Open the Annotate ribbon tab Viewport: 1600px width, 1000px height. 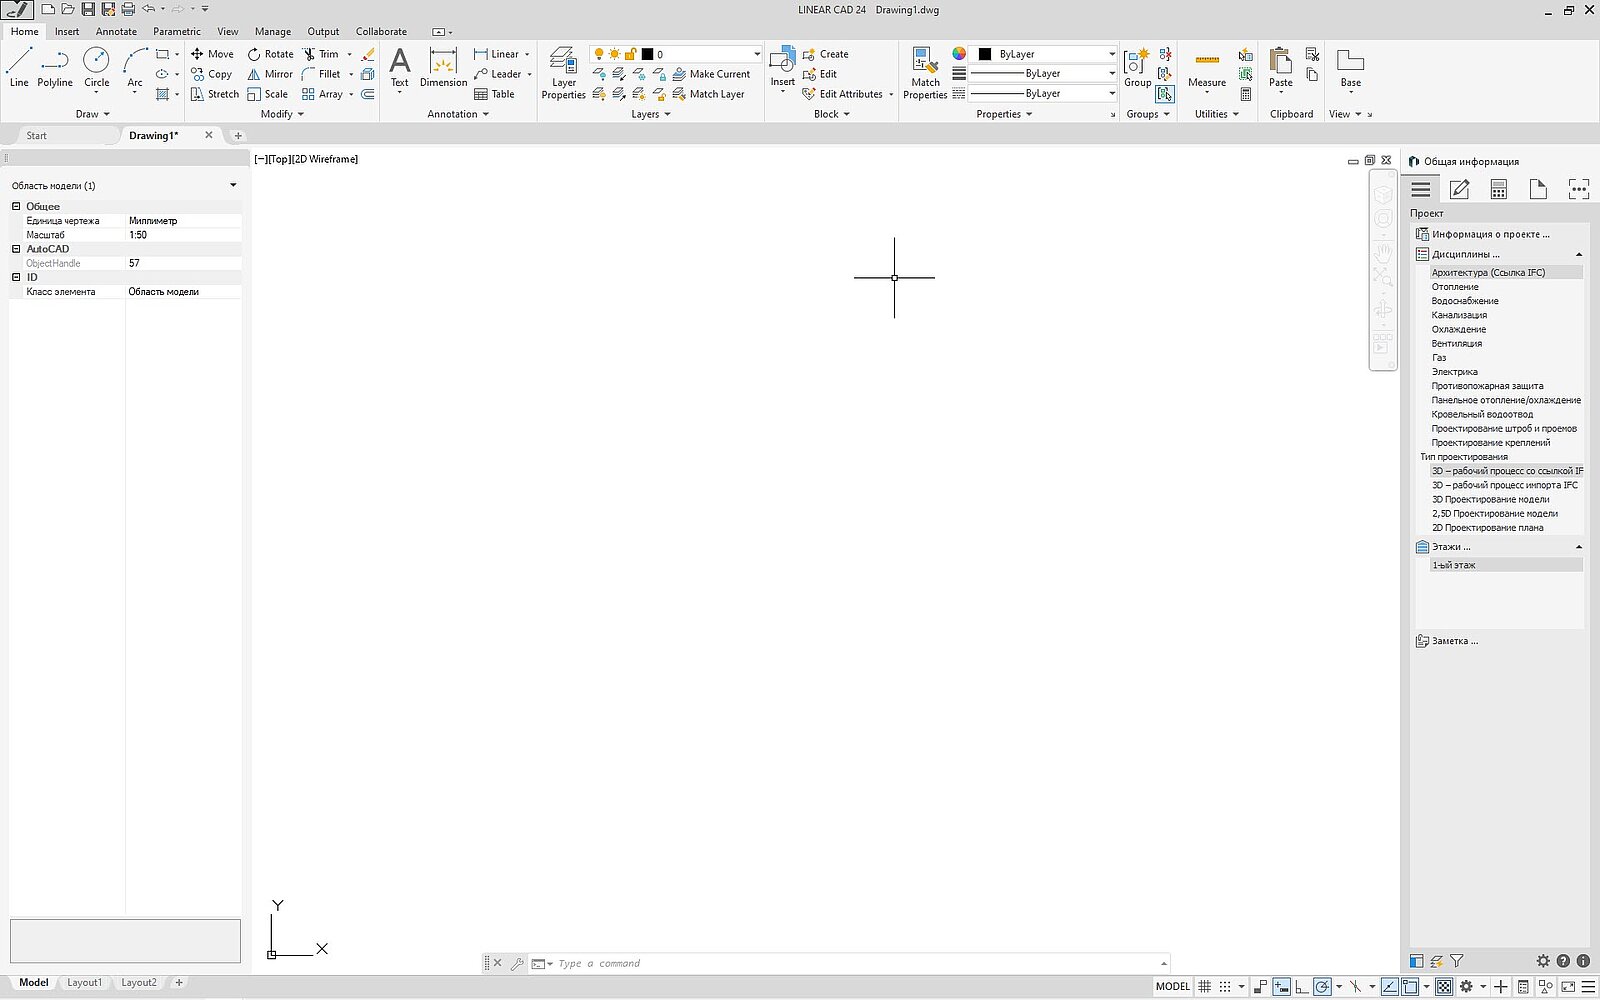click(x=116, y=32)
